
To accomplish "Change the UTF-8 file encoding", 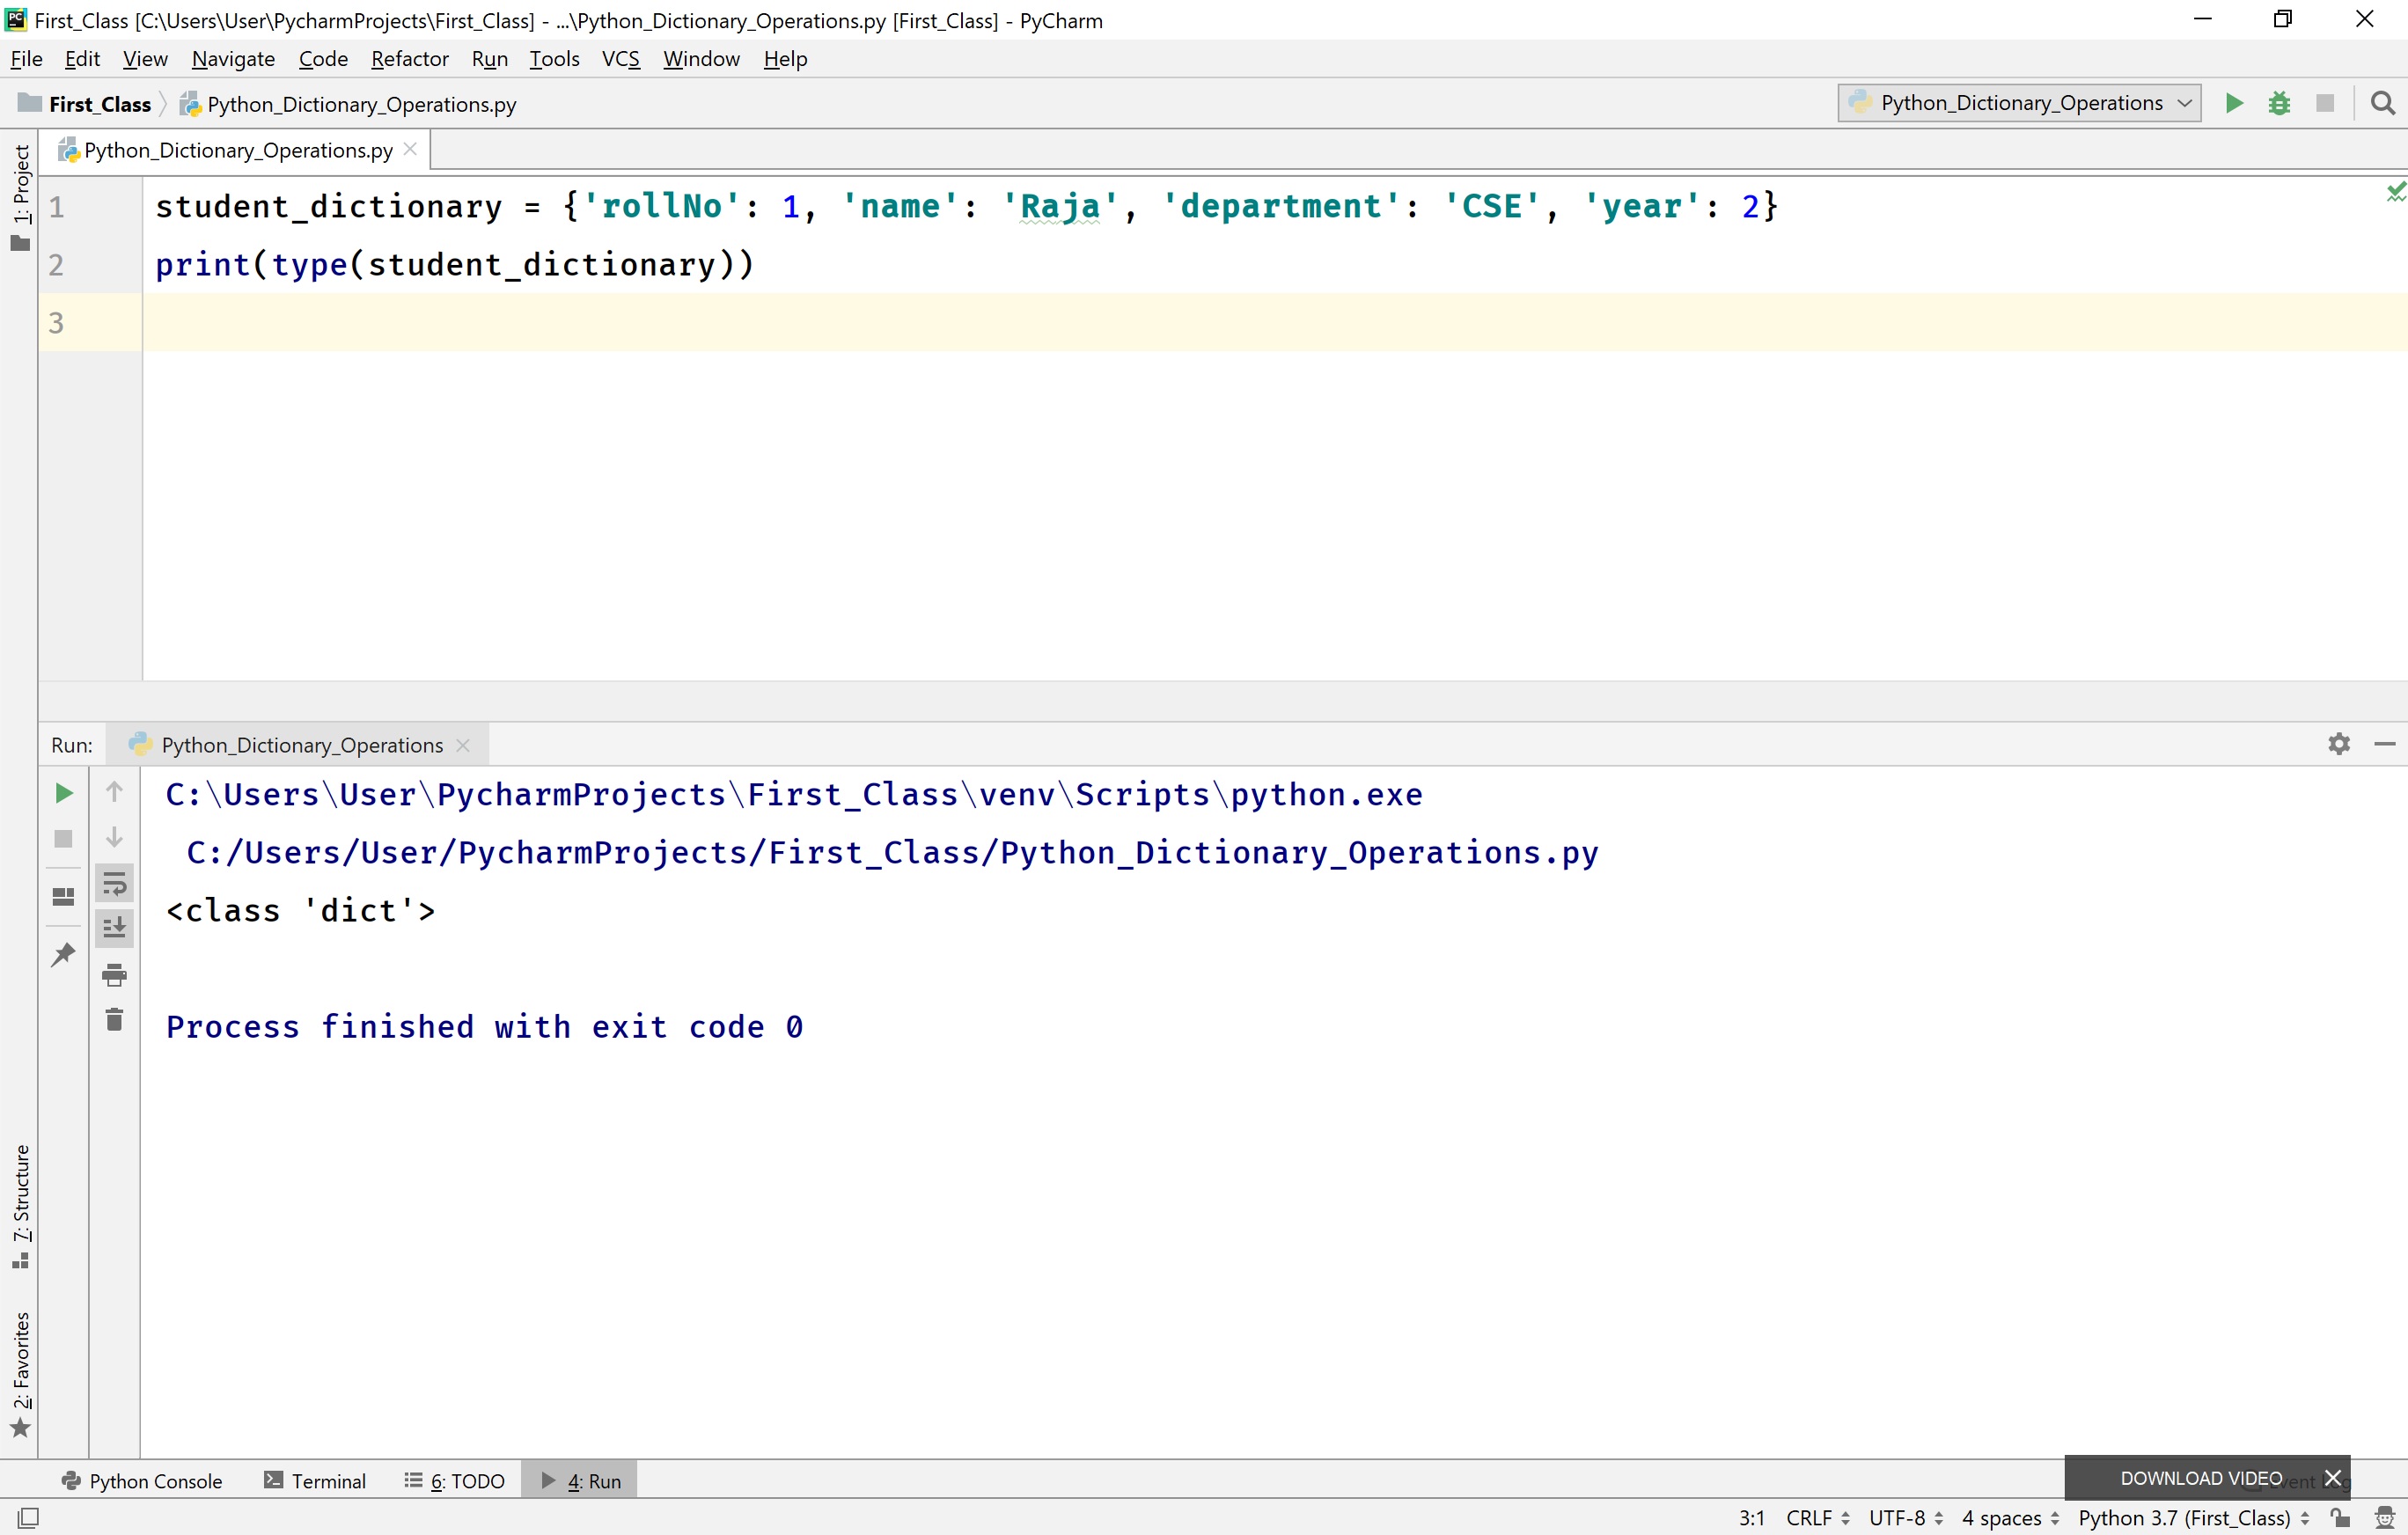I will pos(1906,1518).
